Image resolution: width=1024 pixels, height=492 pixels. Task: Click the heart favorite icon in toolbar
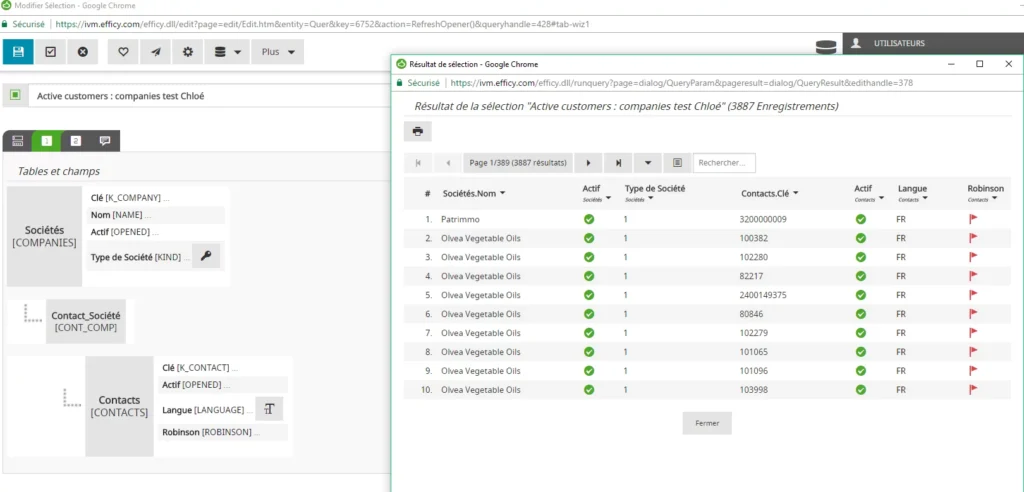click(123, 52)
